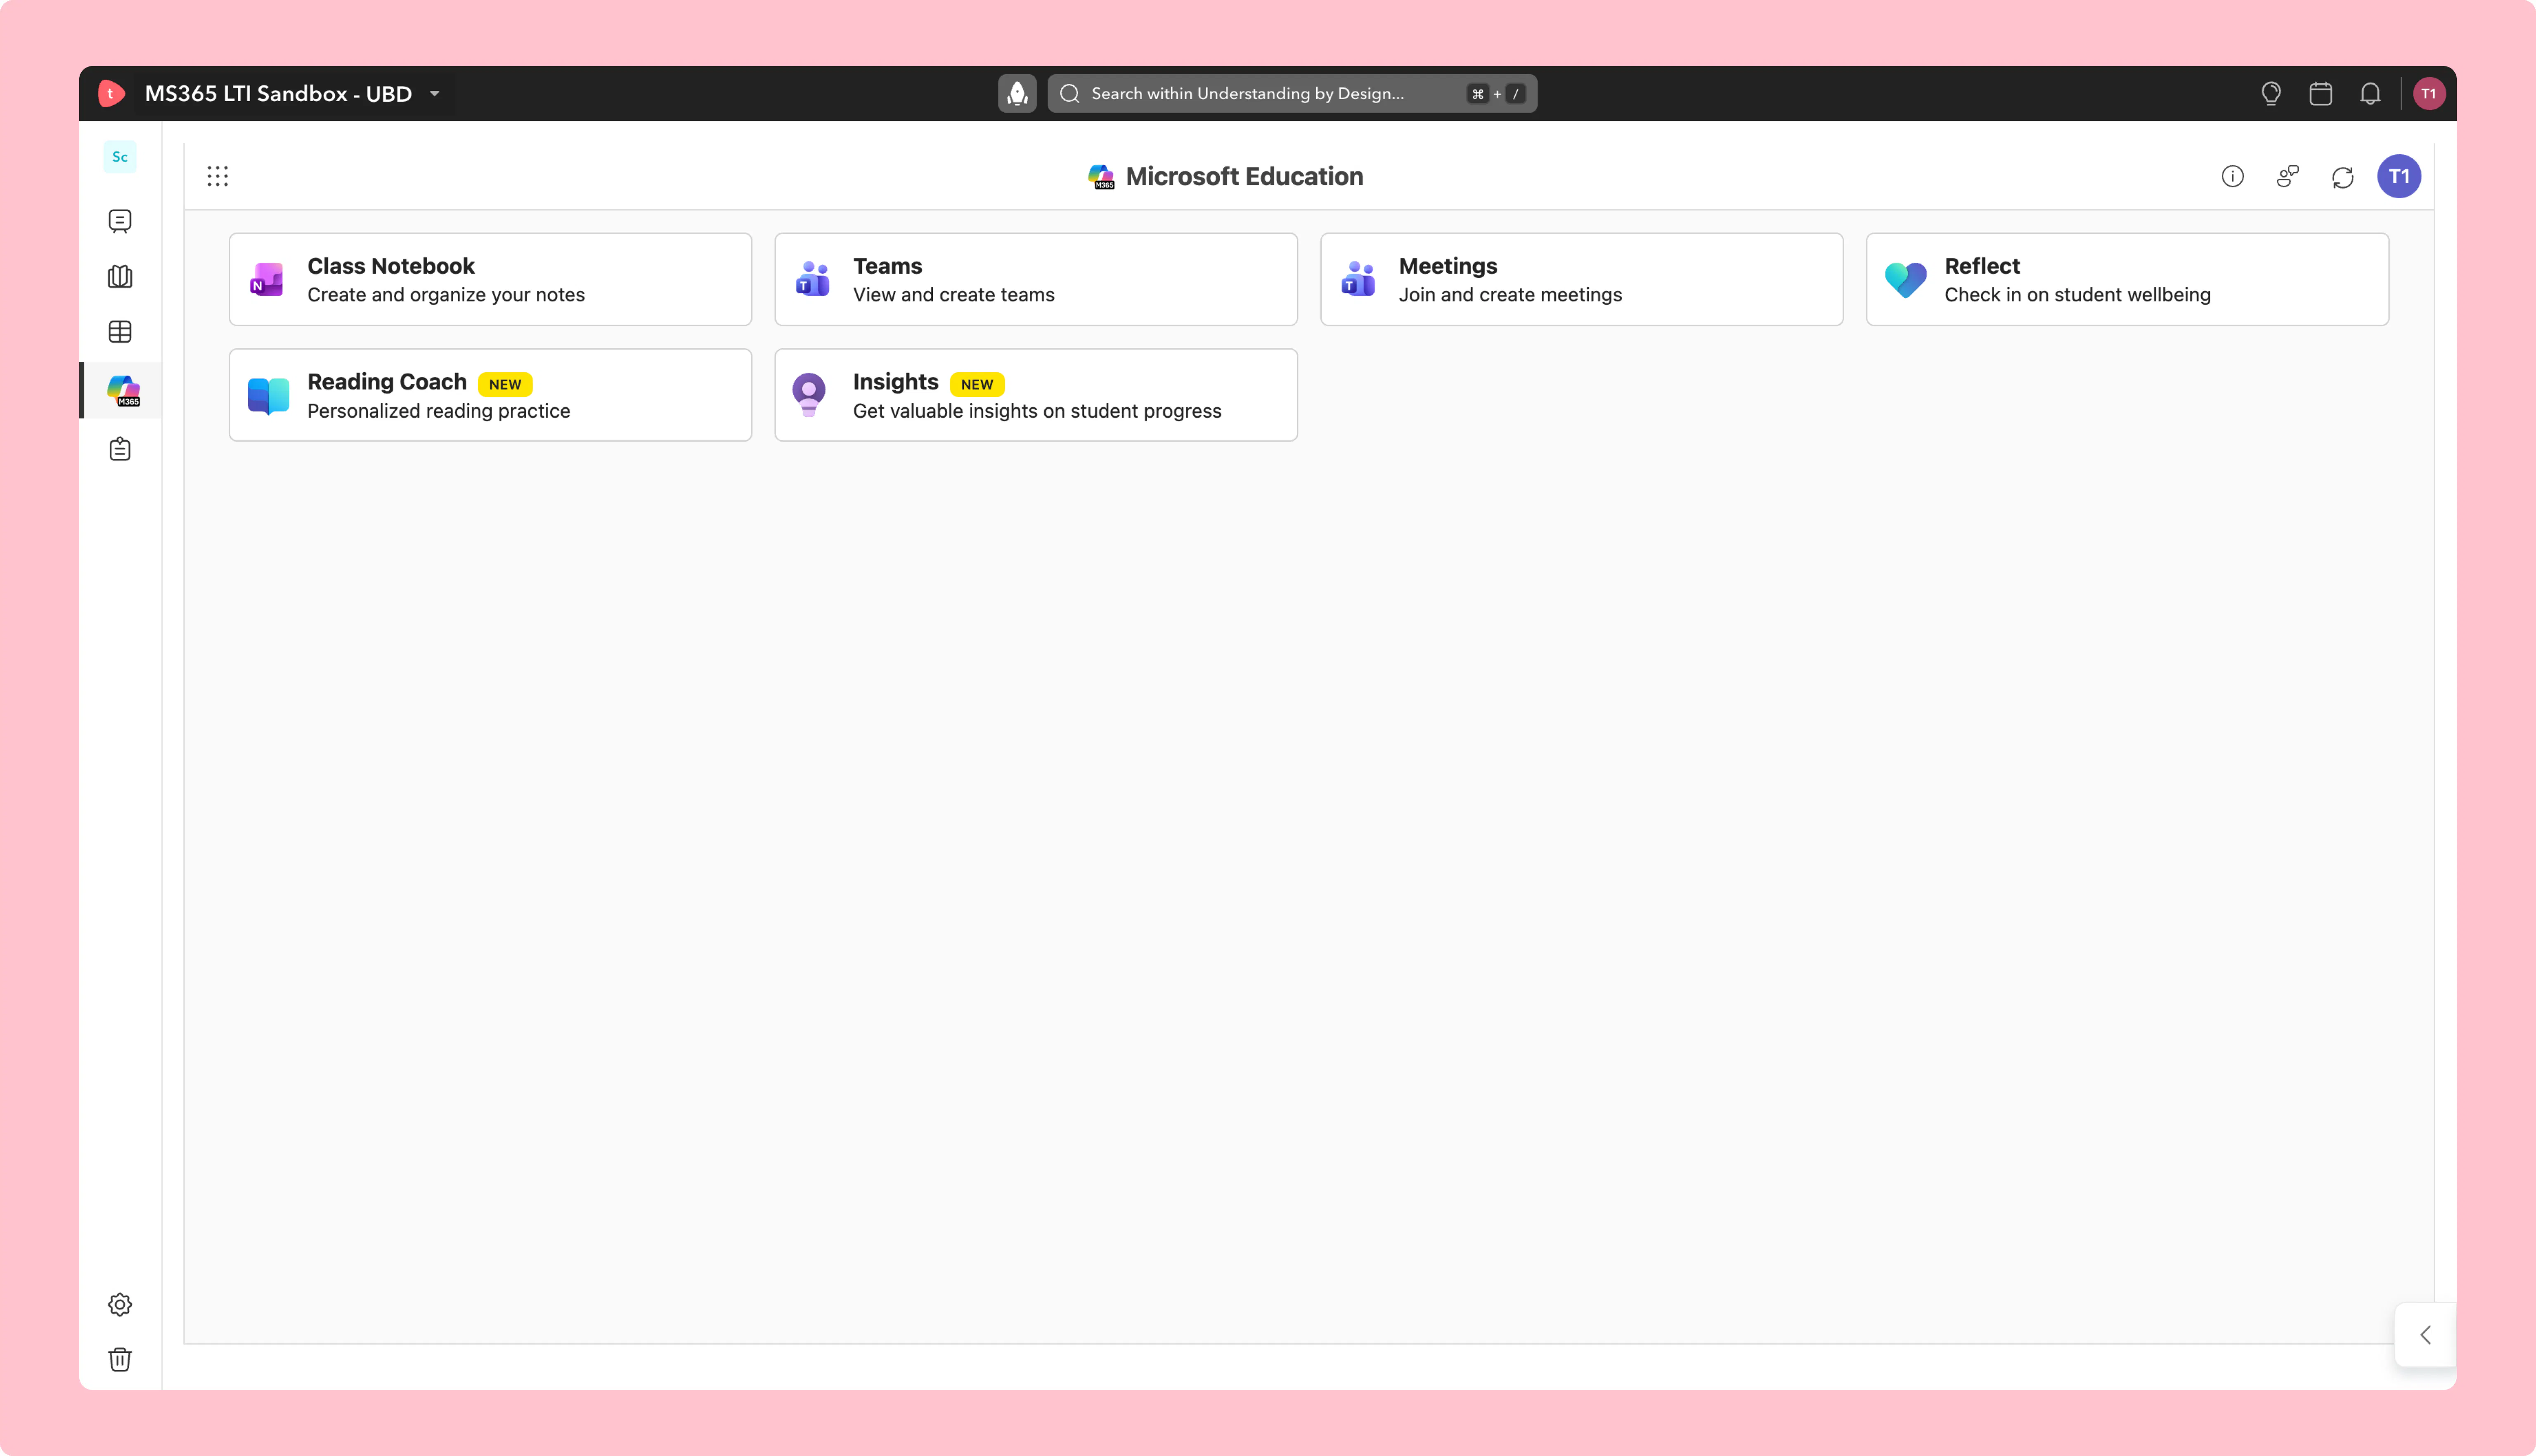
Task: Open the grid table sidebar icon
Action: point(120,331)
